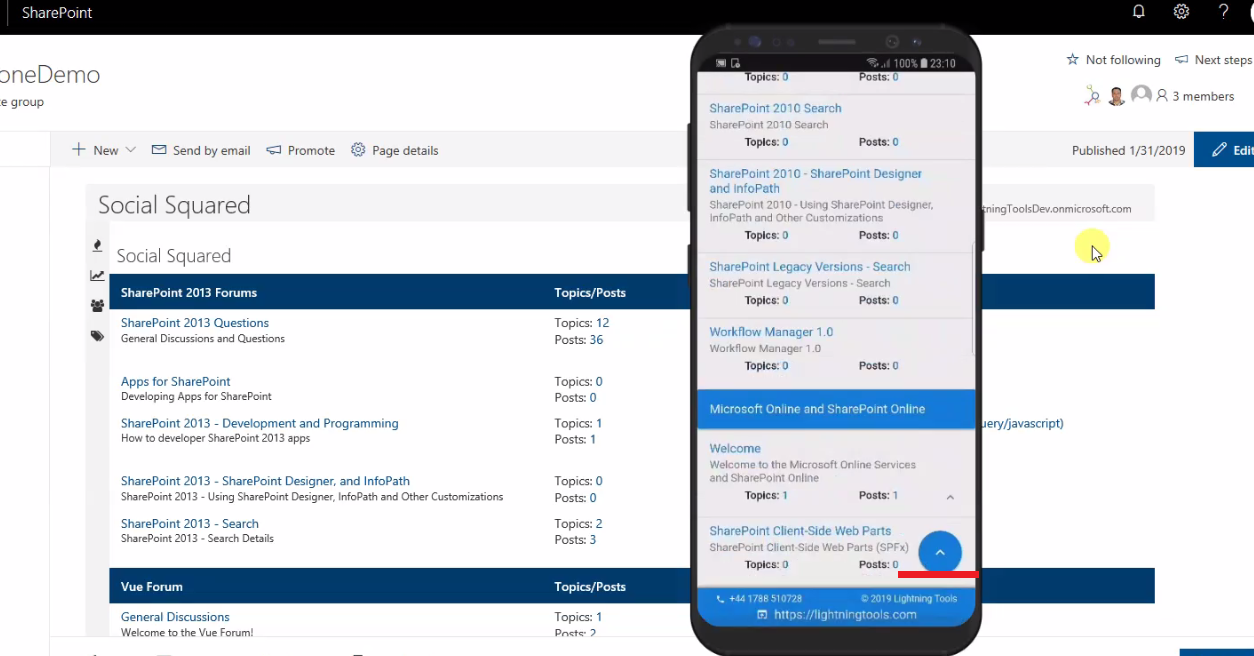The height and width of the screenshot is (656, 1254).
Task: Click the Next steps megaphone icon
Action: [1181, 60]
